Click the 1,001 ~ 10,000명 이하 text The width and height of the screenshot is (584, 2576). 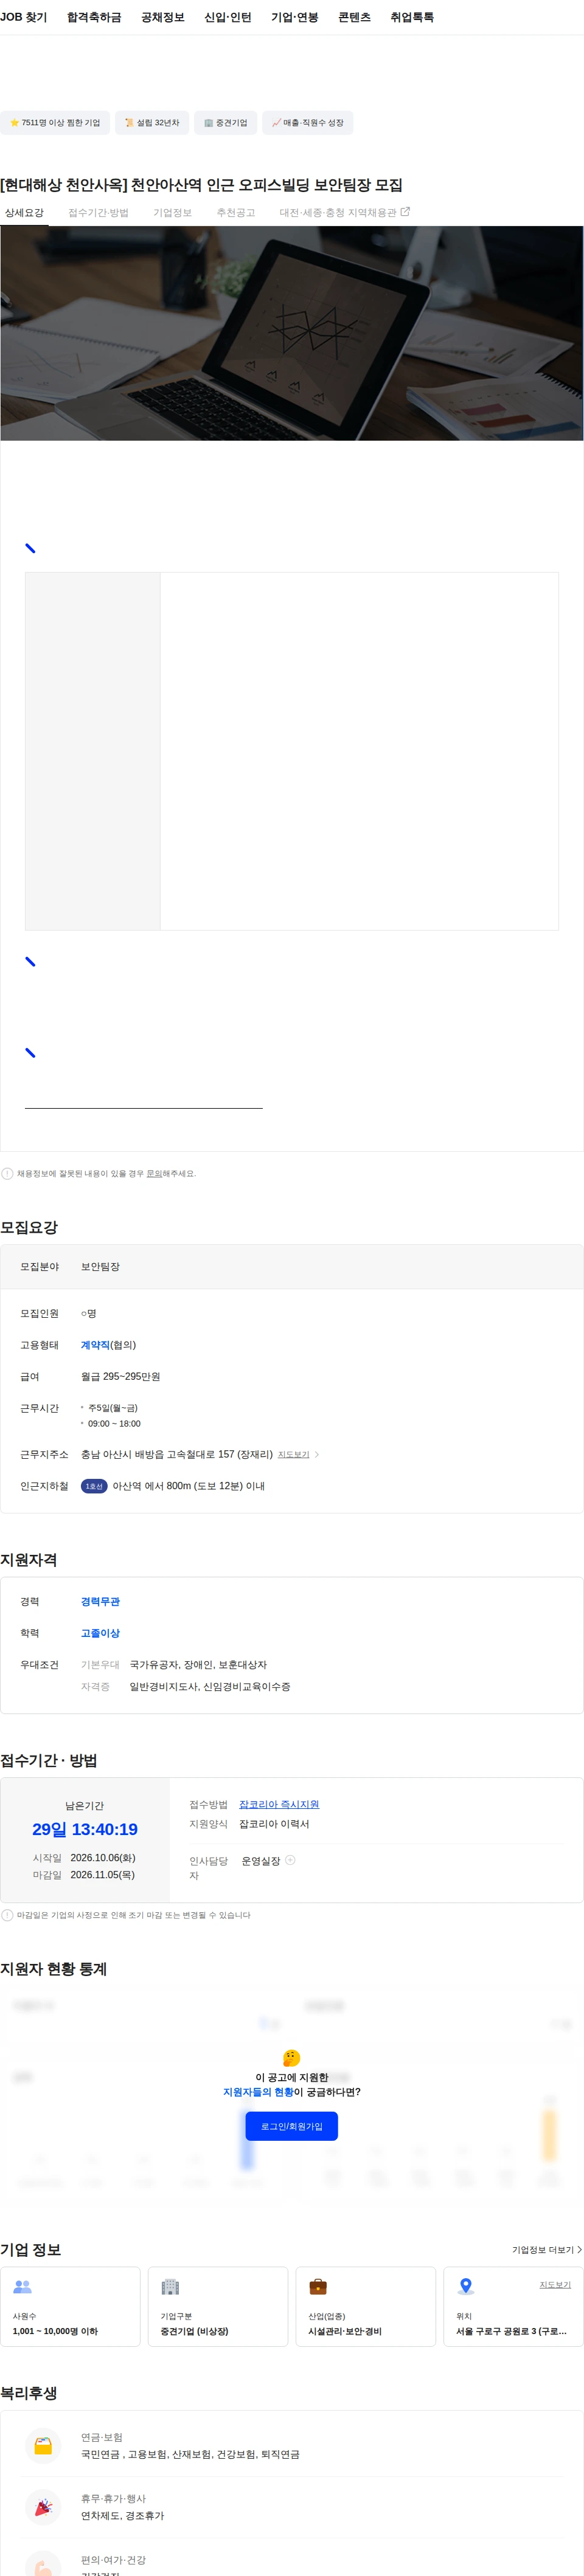(55, 2332)
